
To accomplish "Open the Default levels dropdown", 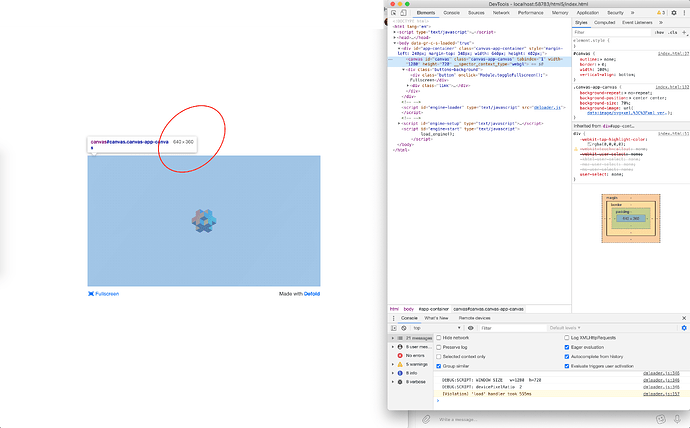I will (565, 328).
